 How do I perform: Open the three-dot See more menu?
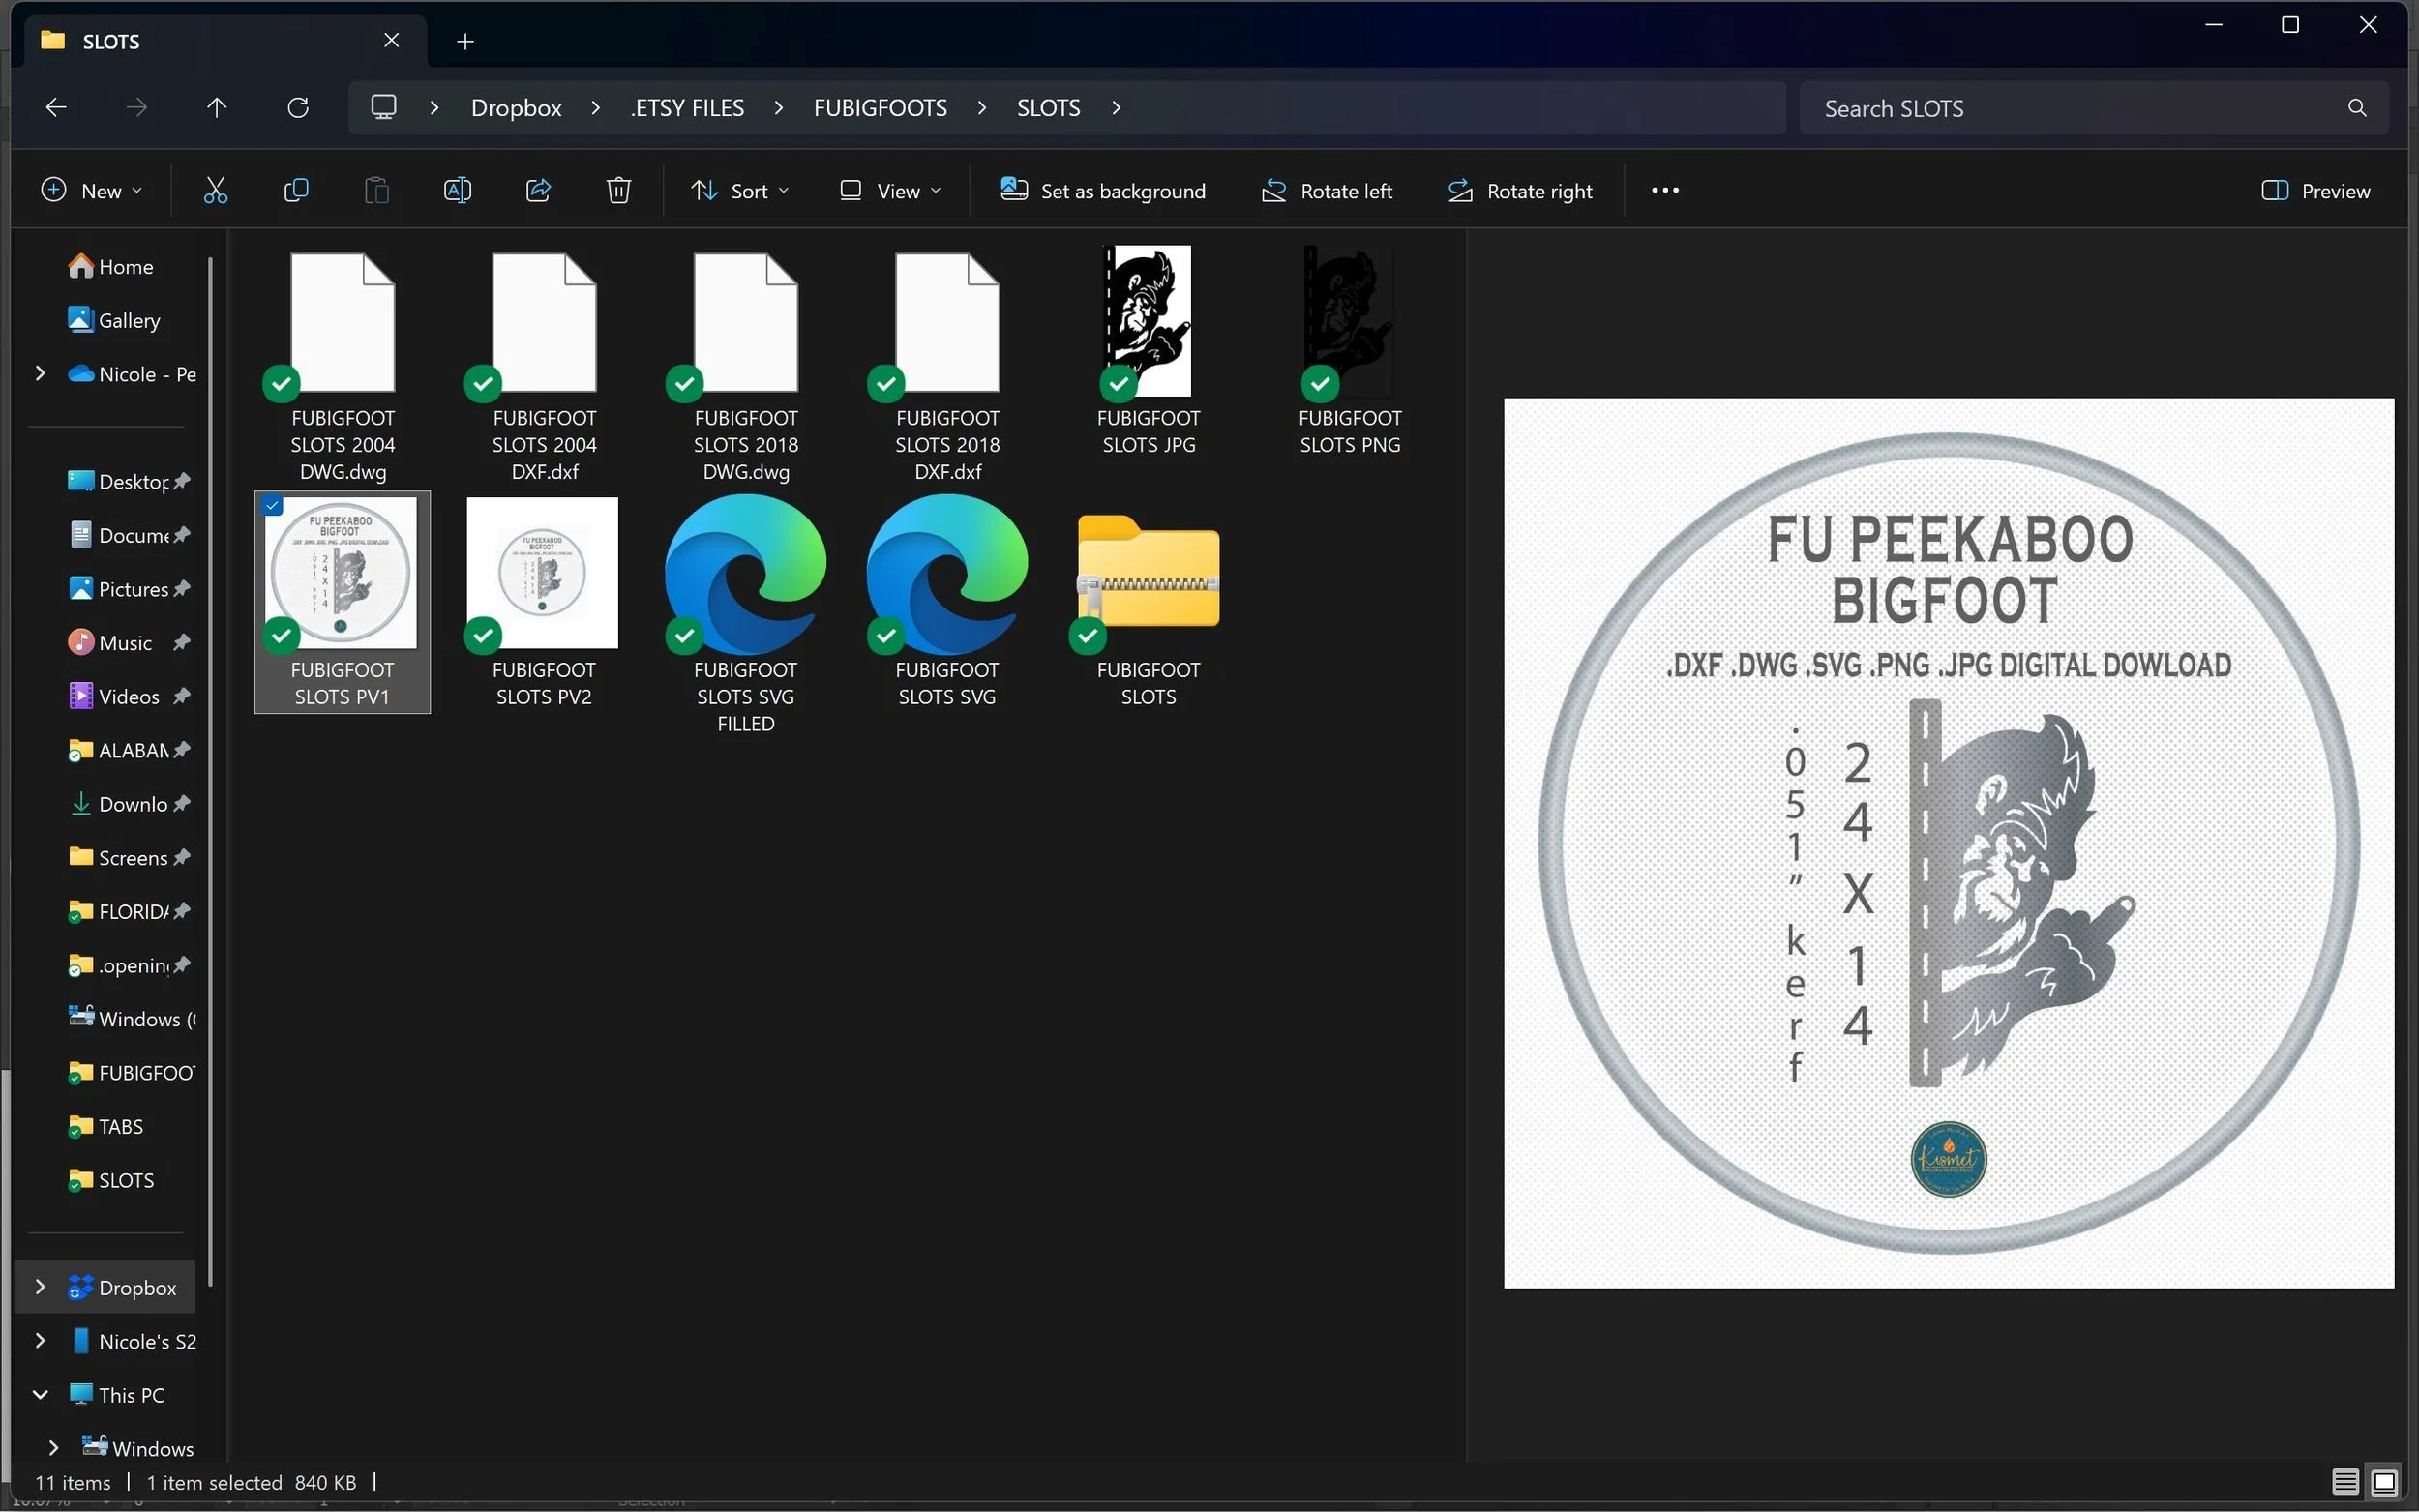coord(1665,190)
